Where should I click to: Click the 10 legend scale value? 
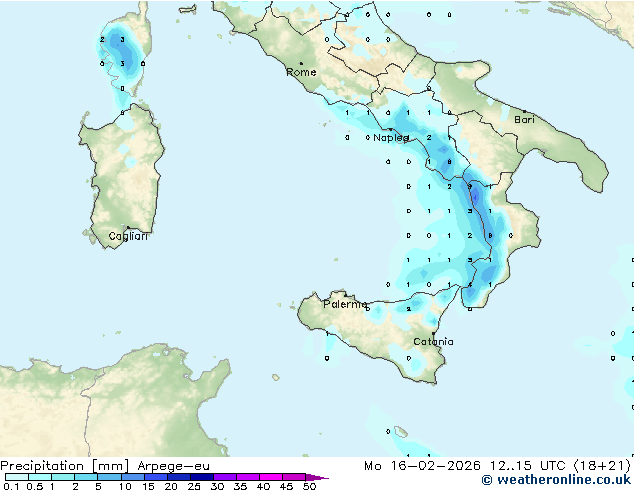[x=125, y=486]
